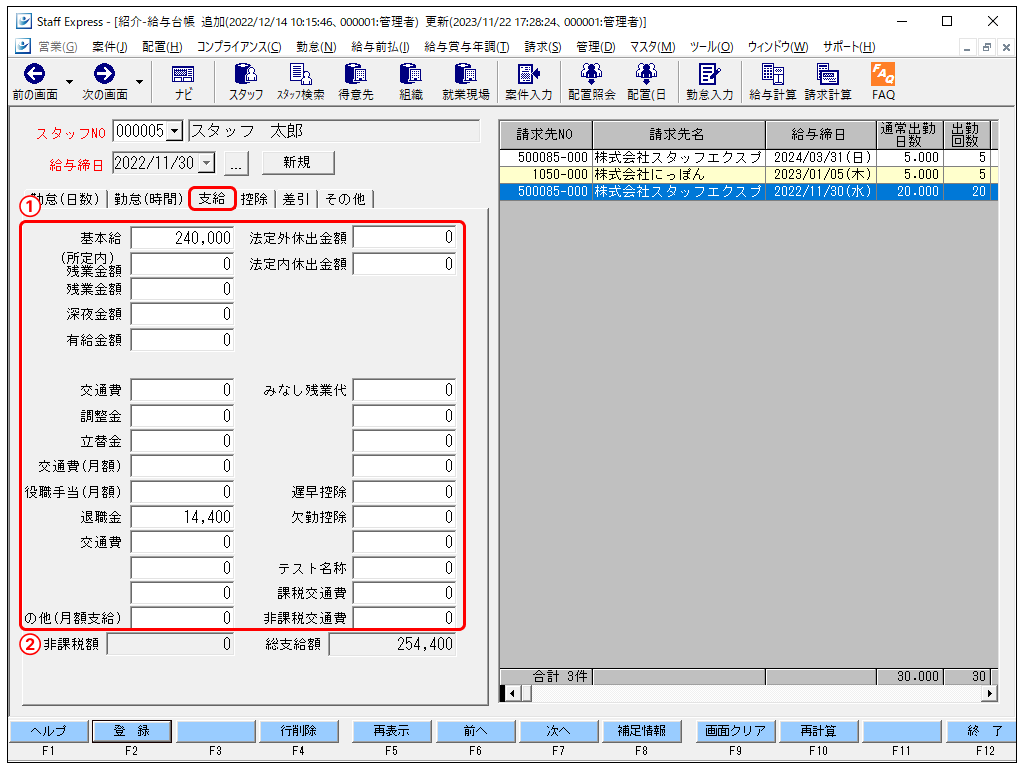Expand the 給与締日 date dropdown

(206, 163)
